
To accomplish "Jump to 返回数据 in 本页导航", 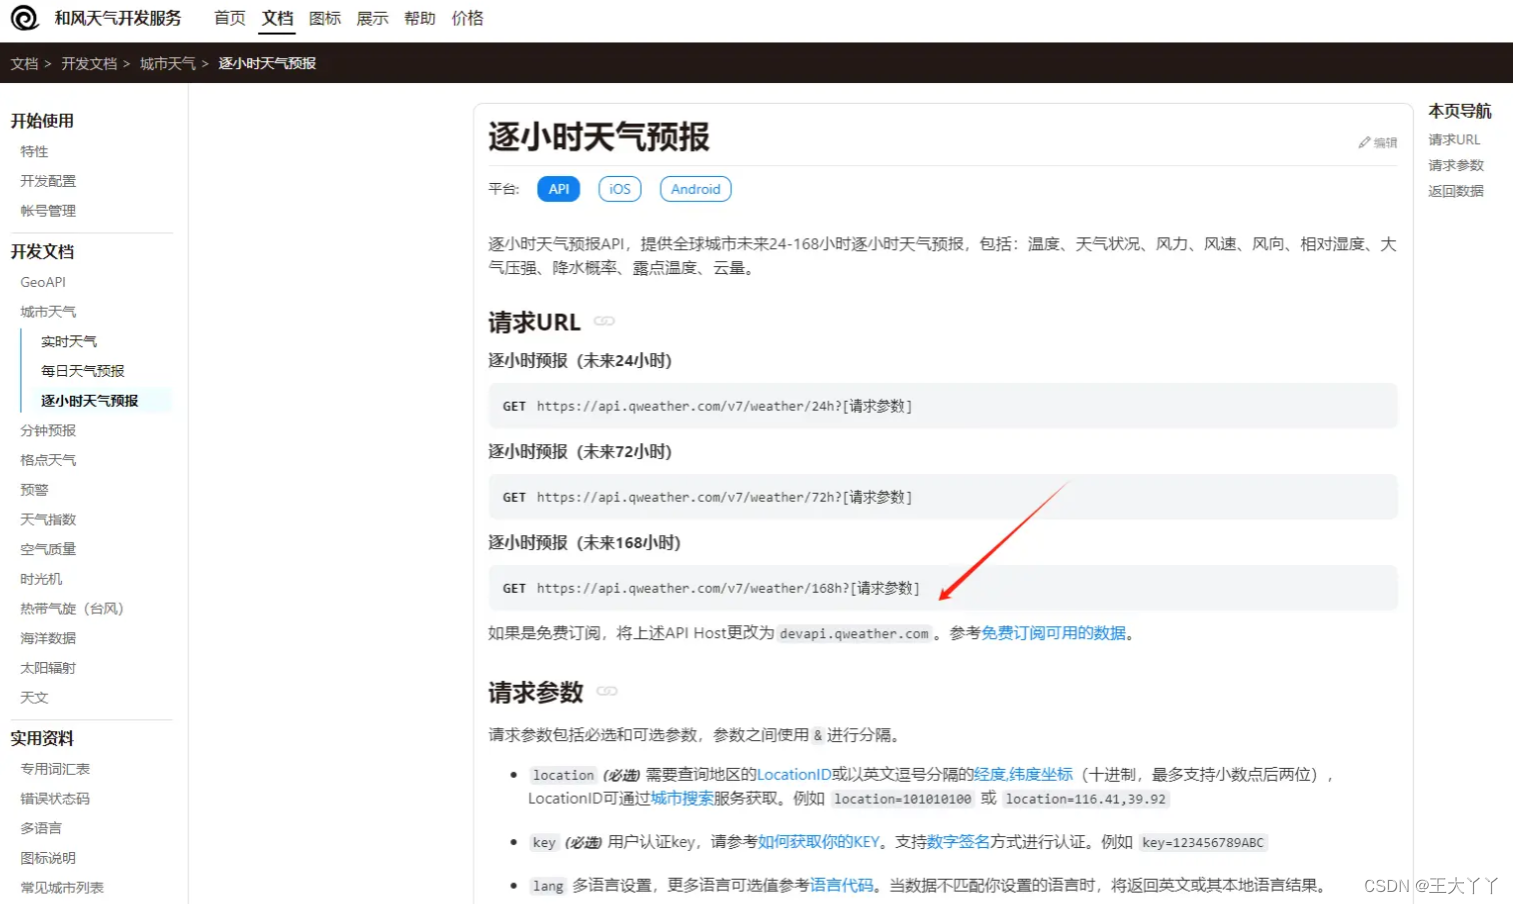I will point(1456,191).
